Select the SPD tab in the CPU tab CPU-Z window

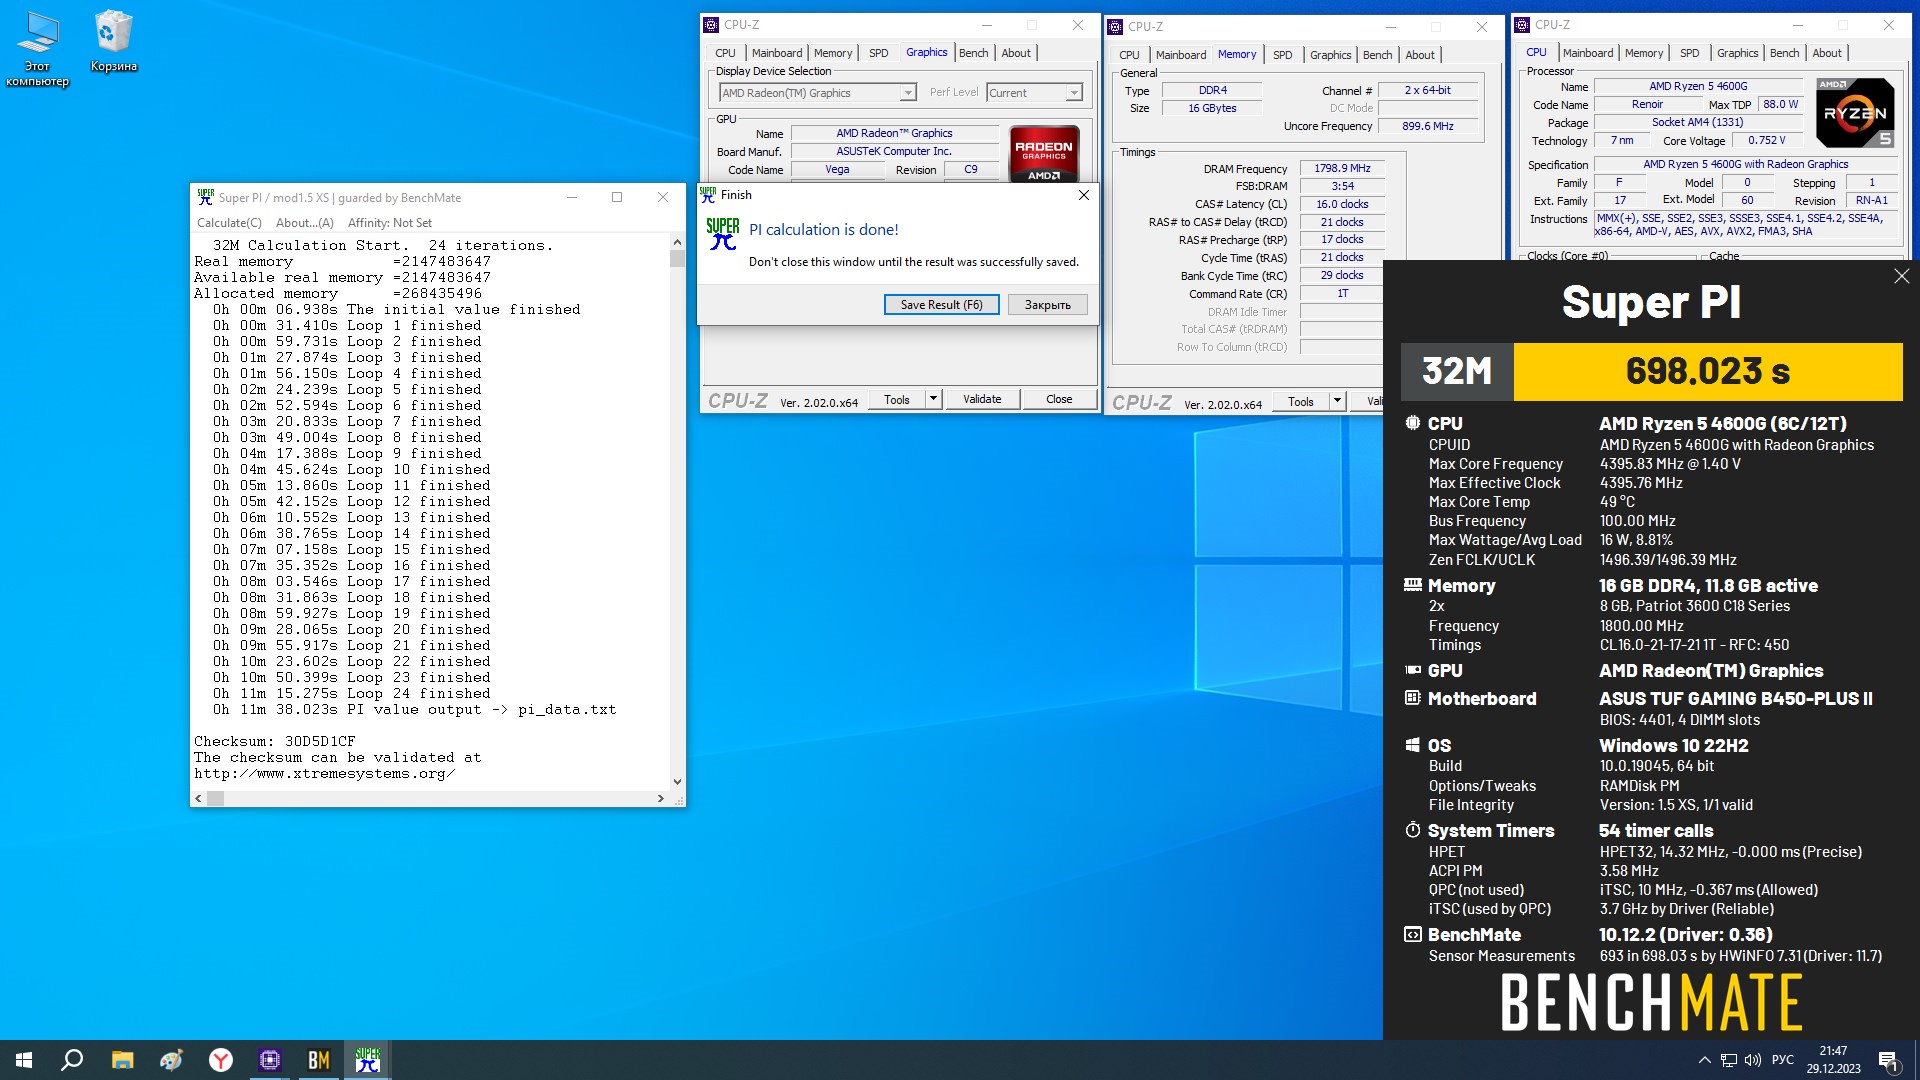click(1689, 53)
